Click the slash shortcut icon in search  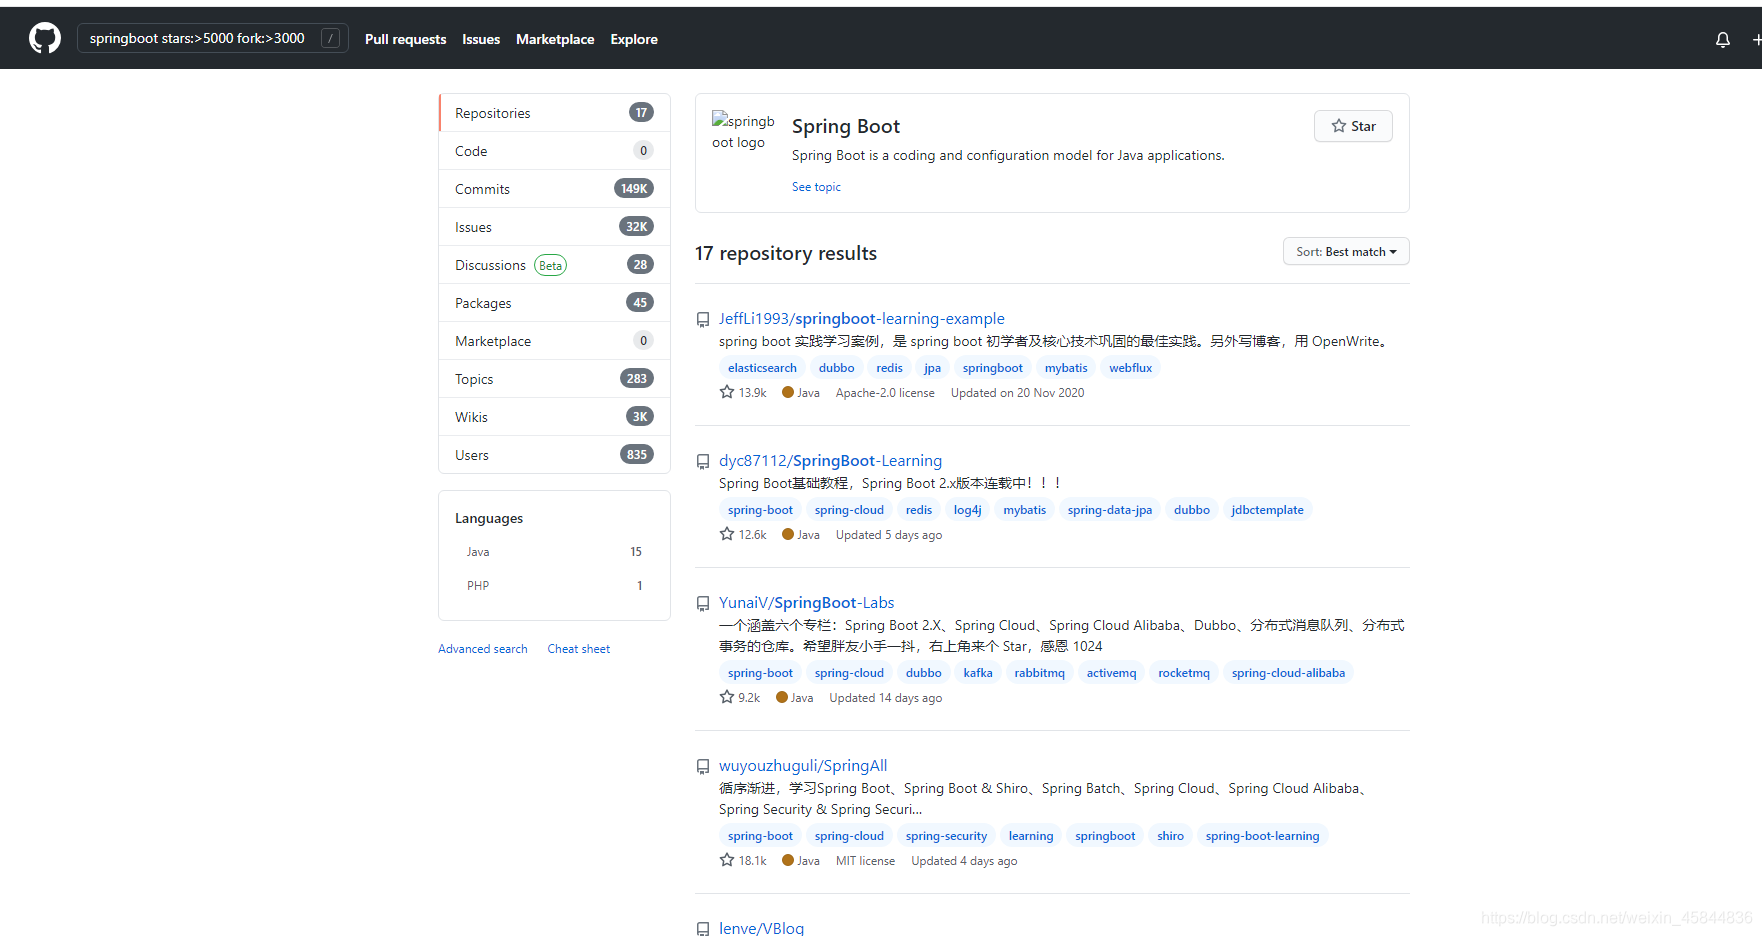point(330,39)
